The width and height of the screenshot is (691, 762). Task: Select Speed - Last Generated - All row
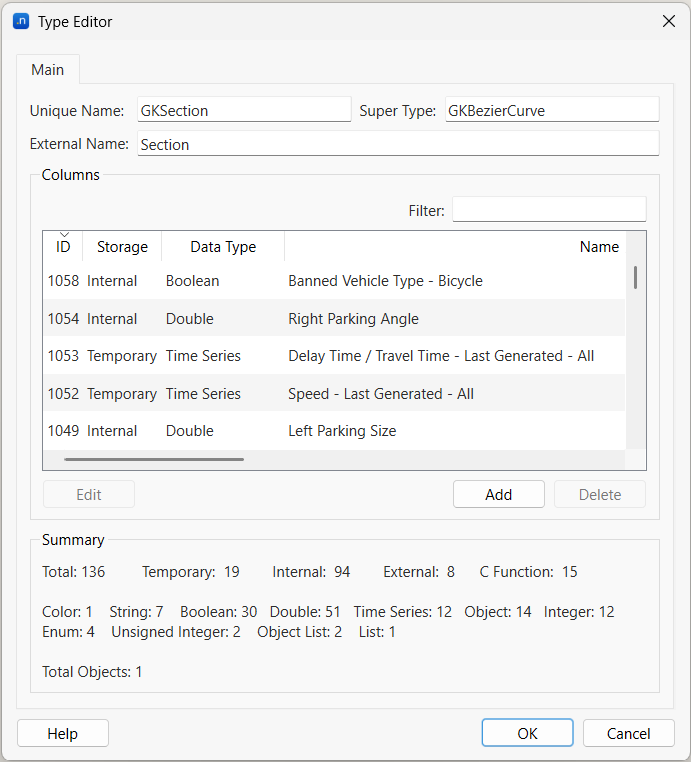(x=334, y=393)
